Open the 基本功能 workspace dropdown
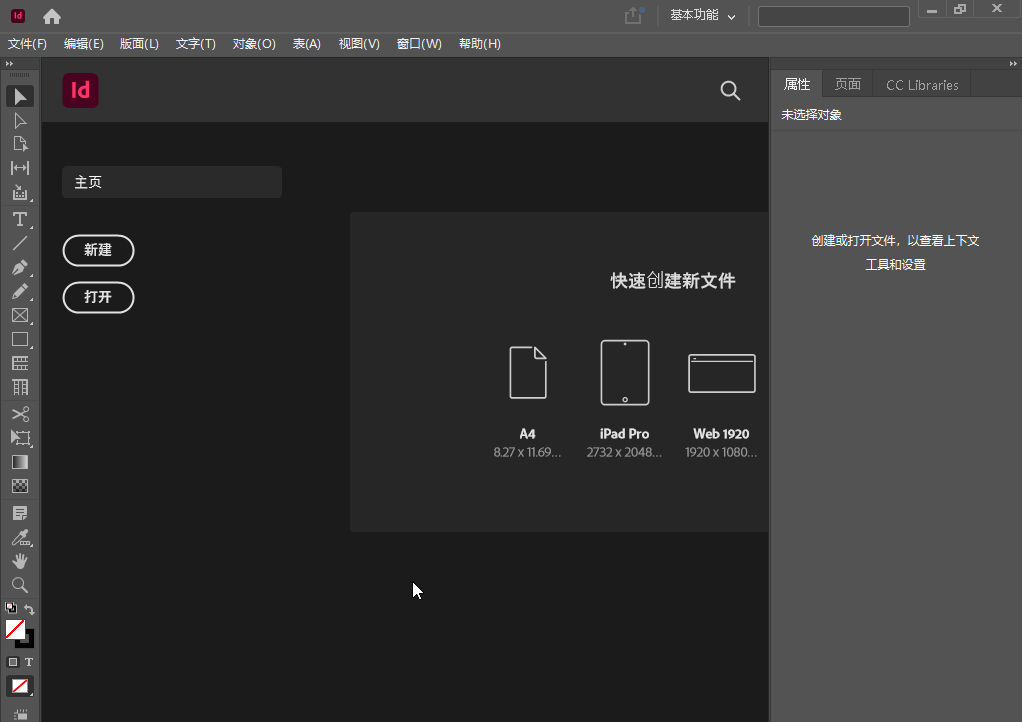1022x722 pixels. 702,16
